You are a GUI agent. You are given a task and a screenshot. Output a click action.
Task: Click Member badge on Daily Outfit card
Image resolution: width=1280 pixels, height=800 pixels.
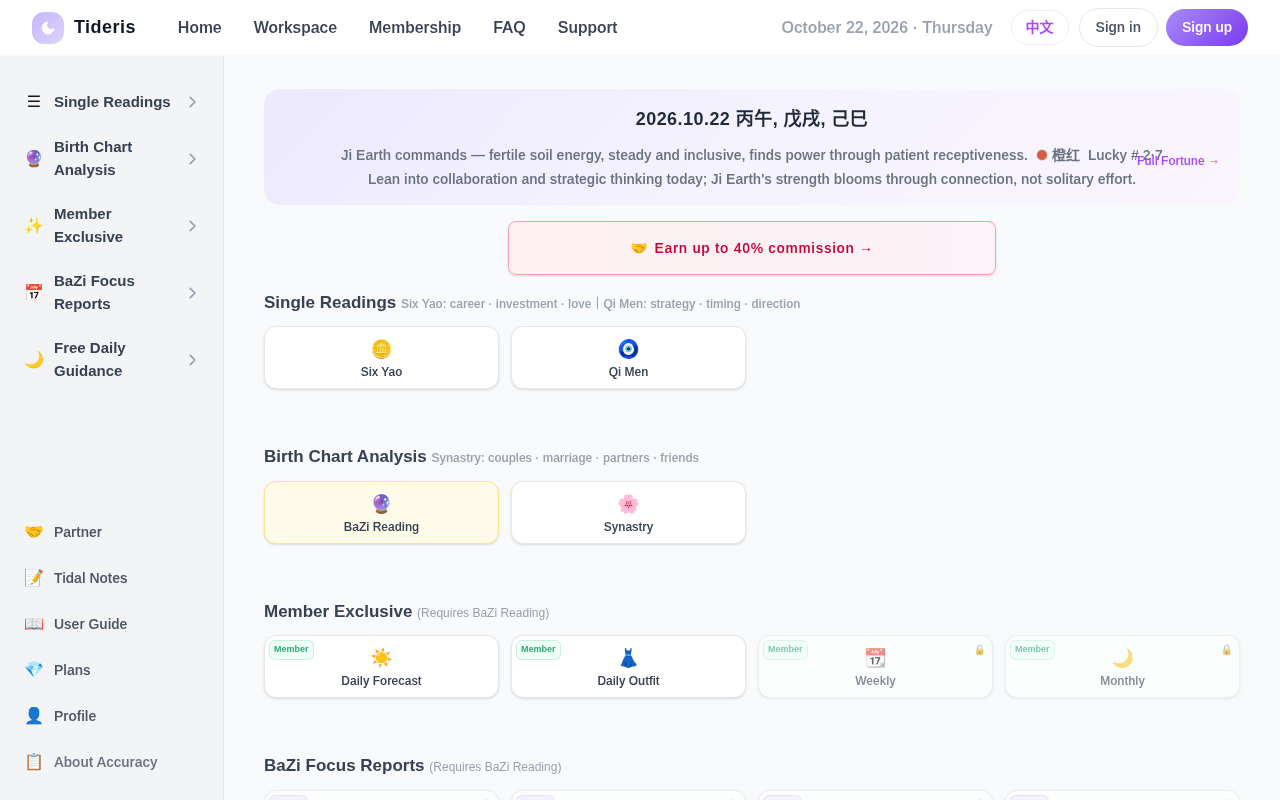538,650
